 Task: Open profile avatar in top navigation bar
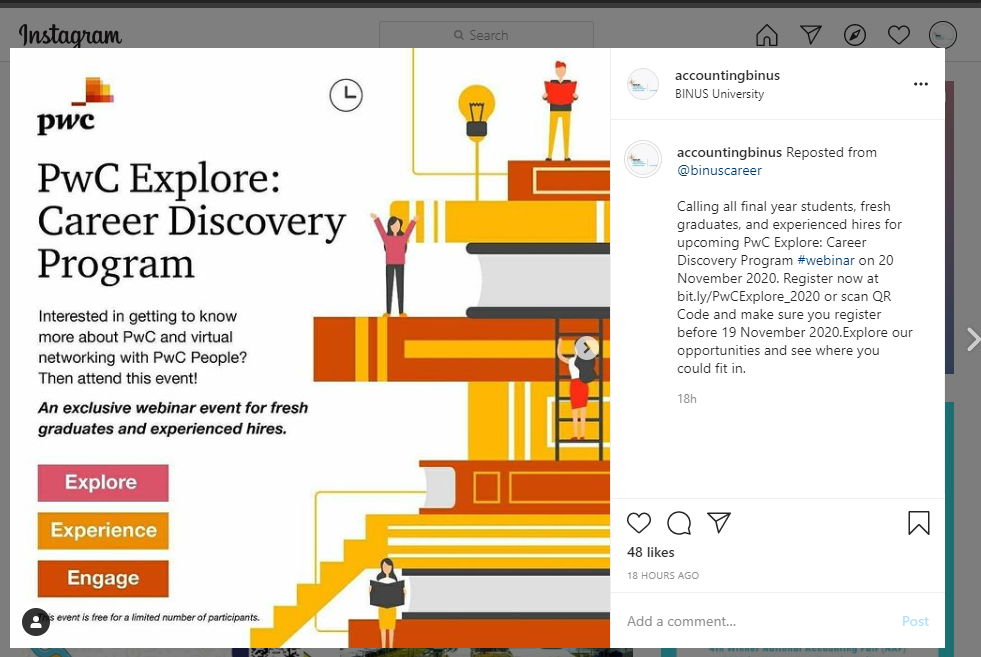(943, 35)
